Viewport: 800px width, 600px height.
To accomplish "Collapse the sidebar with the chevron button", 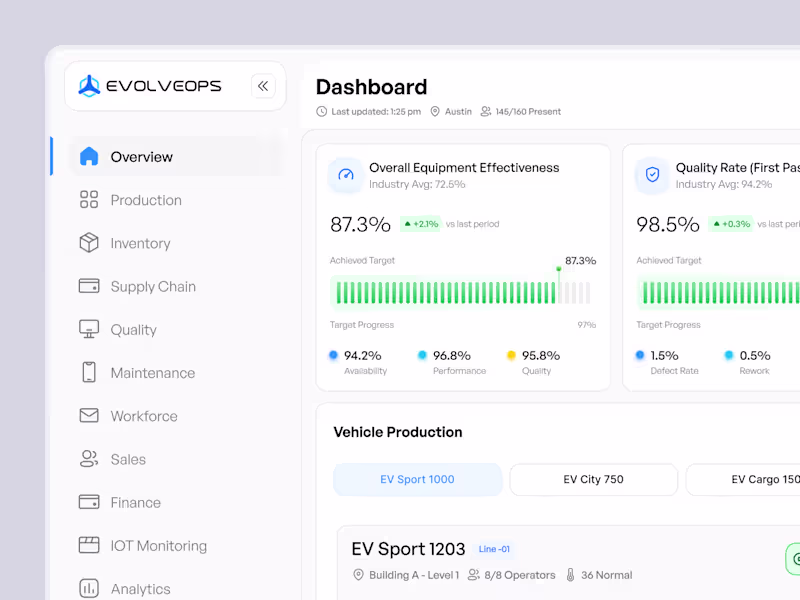I will pos(263,86).
